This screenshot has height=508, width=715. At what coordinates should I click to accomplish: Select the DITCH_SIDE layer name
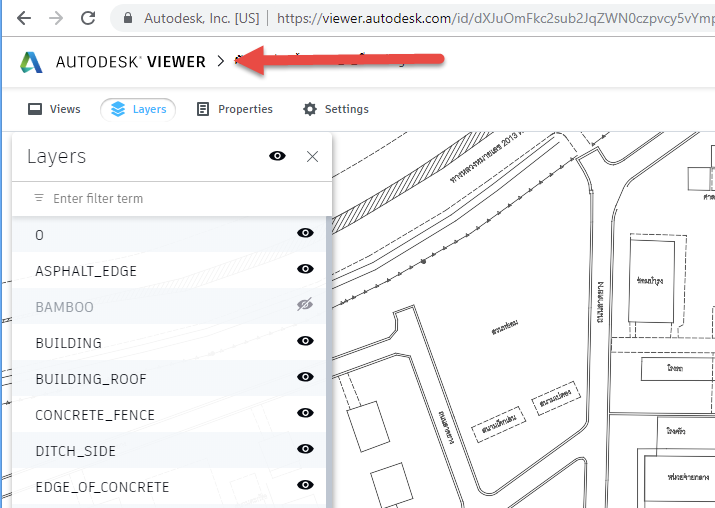click(x=75, y=451)
